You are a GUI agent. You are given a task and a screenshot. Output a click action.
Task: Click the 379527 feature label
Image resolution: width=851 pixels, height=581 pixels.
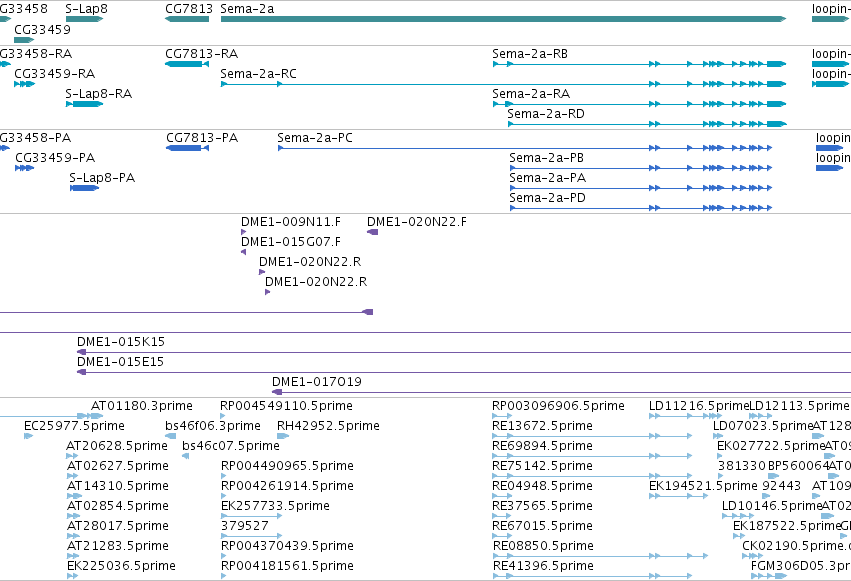pyautogui.click(x=245, y=526)
